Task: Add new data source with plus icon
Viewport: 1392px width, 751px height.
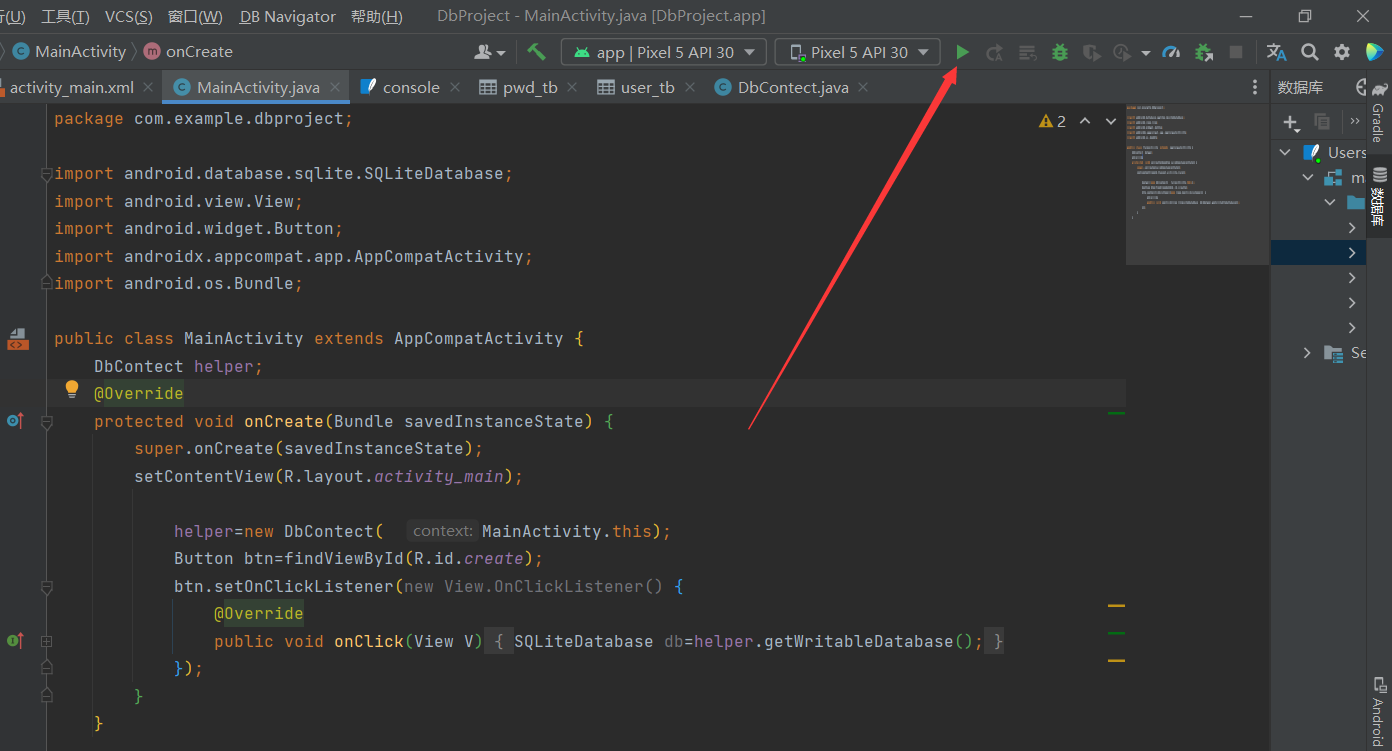Action: 1291,122
